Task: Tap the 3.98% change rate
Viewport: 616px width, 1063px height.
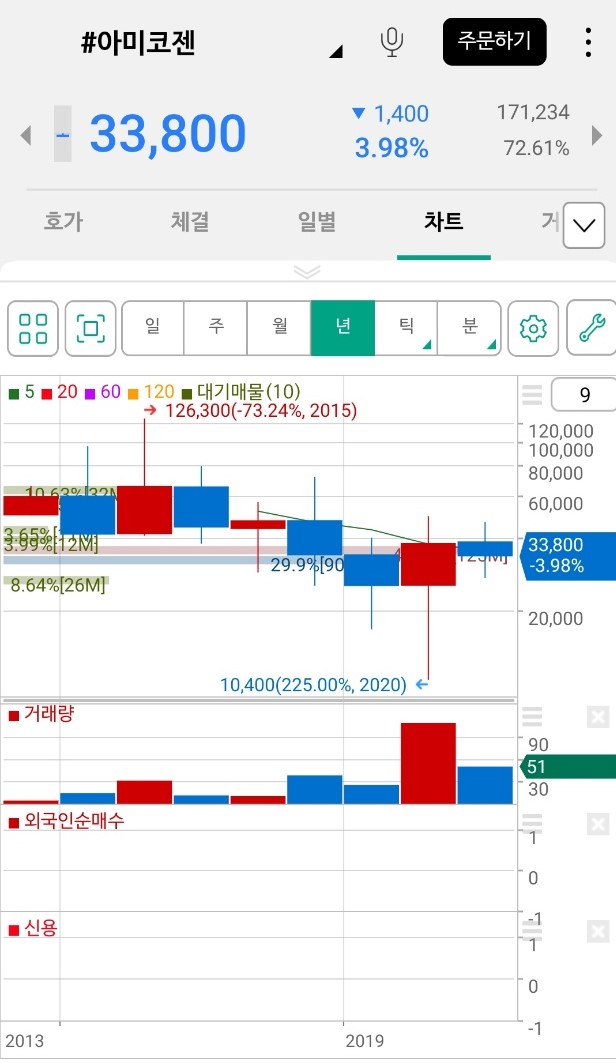Action: coord(392,148)
